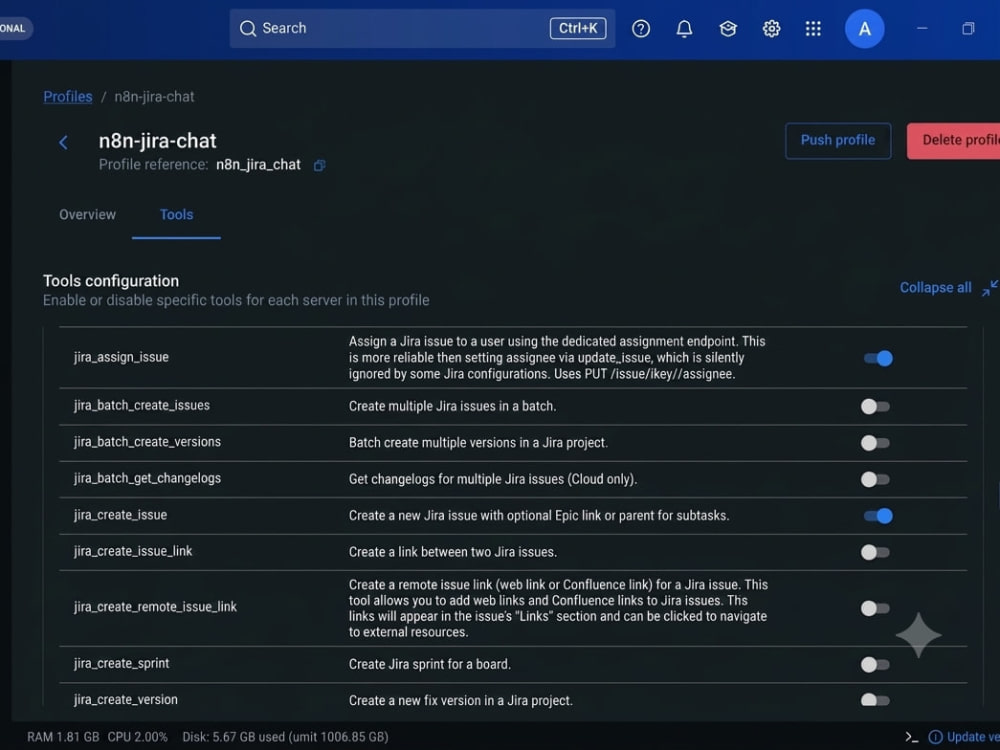1000x750 pixels.
Task: Click the Profiles breadcrumb link
Action: 68,97
